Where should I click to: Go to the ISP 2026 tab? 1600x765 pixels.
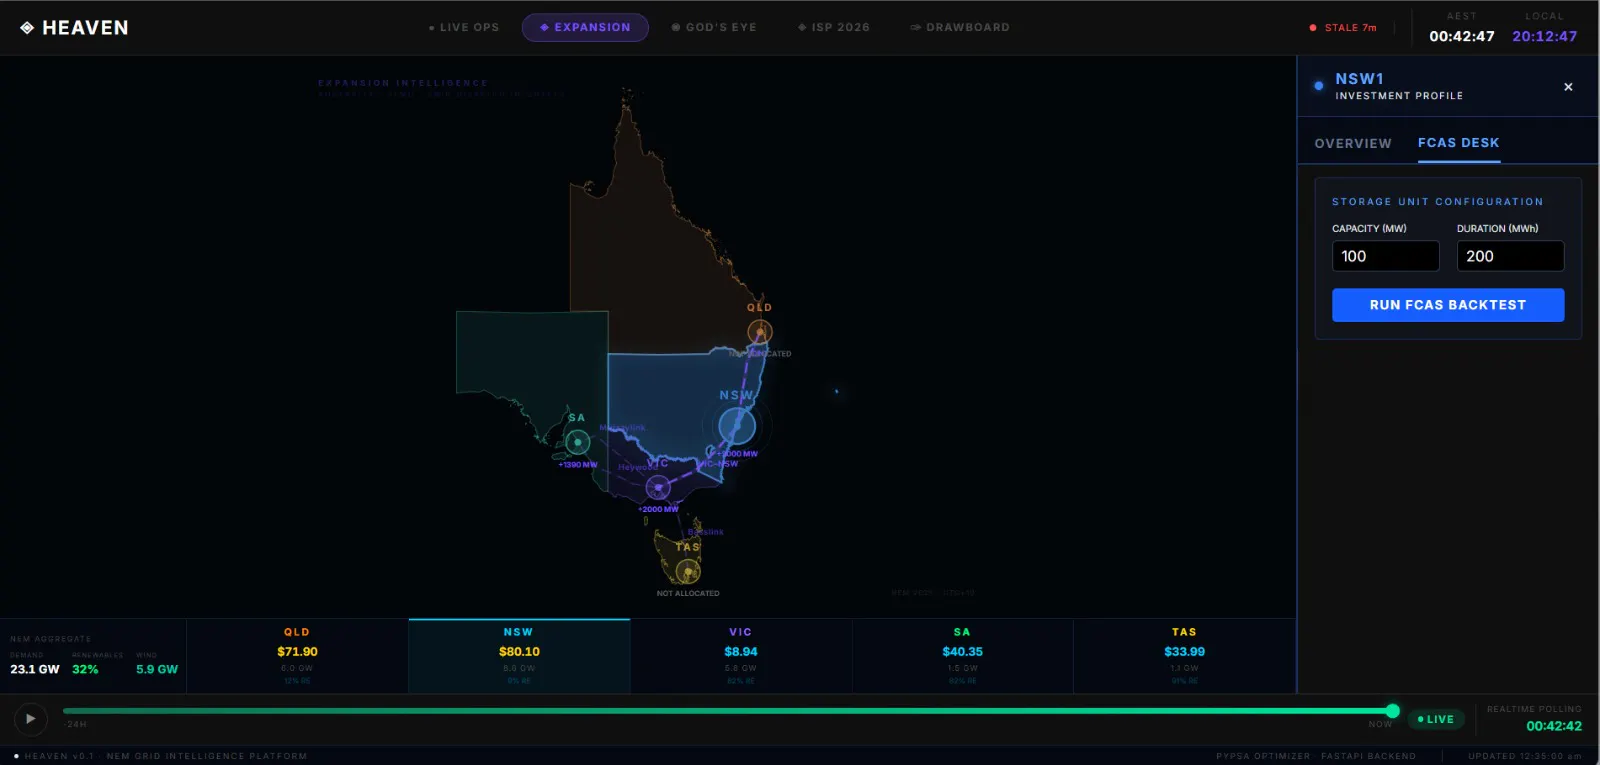point(834,28)
